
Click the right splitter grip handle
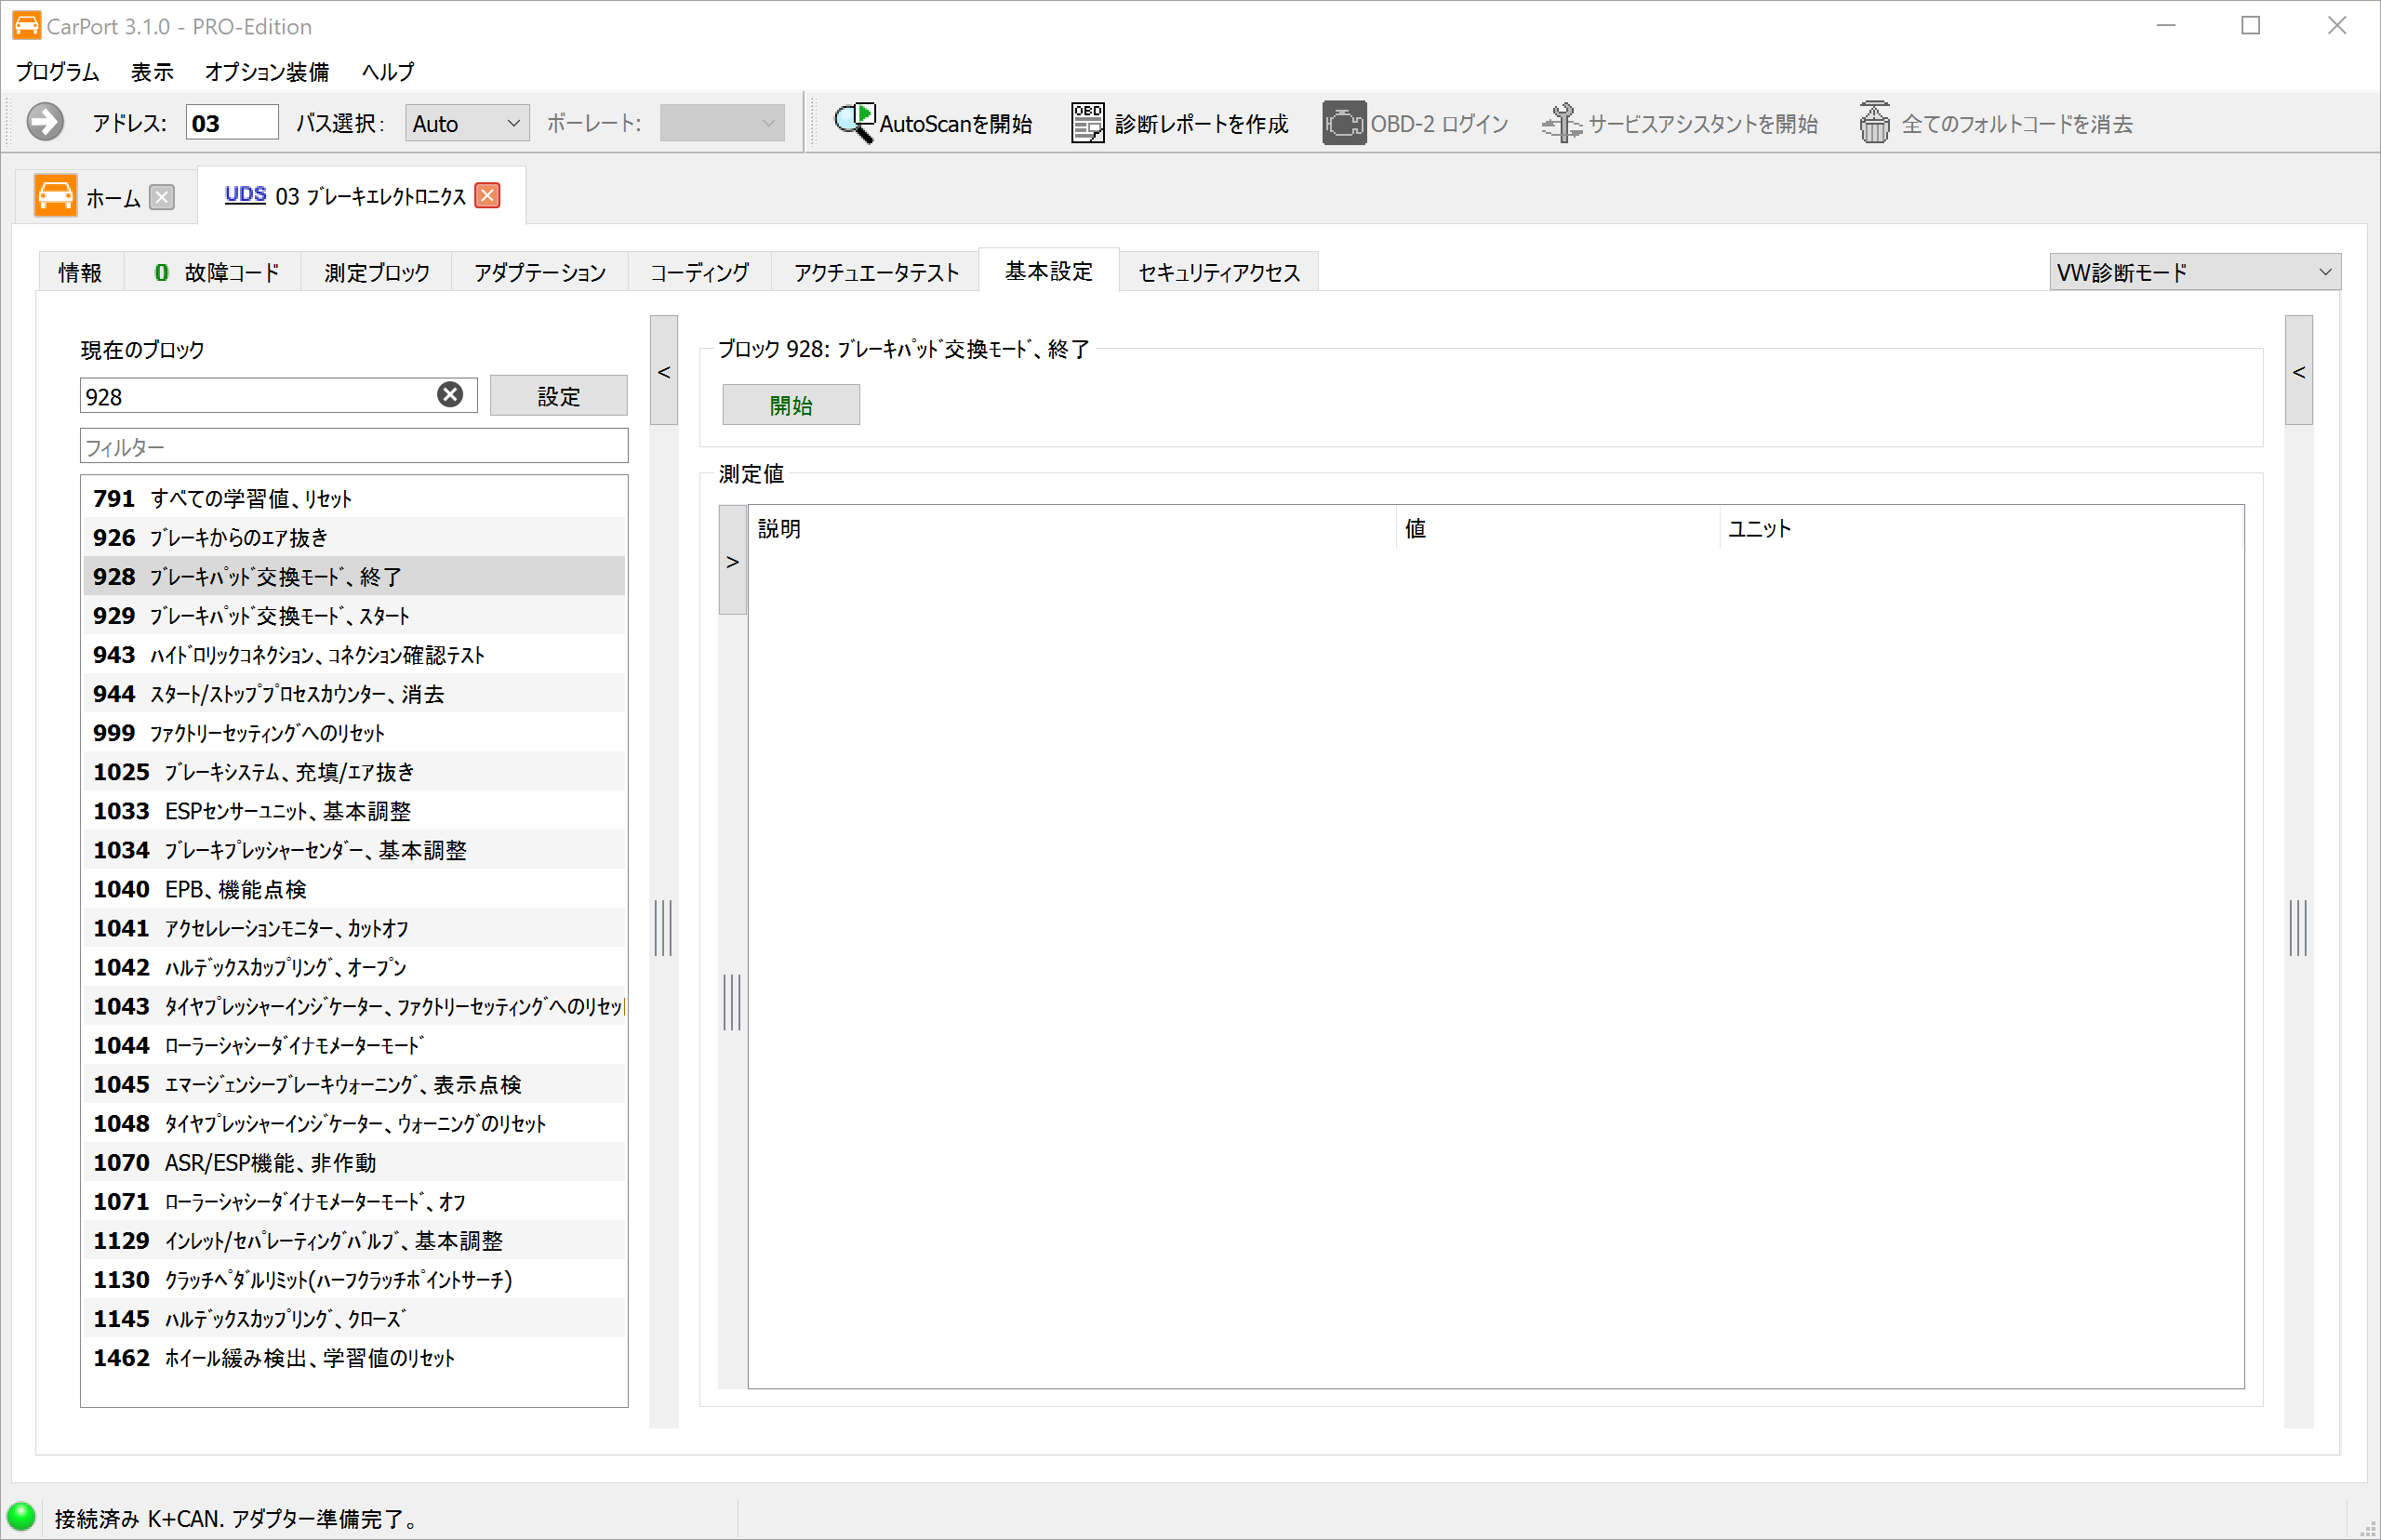(2298, 927)
